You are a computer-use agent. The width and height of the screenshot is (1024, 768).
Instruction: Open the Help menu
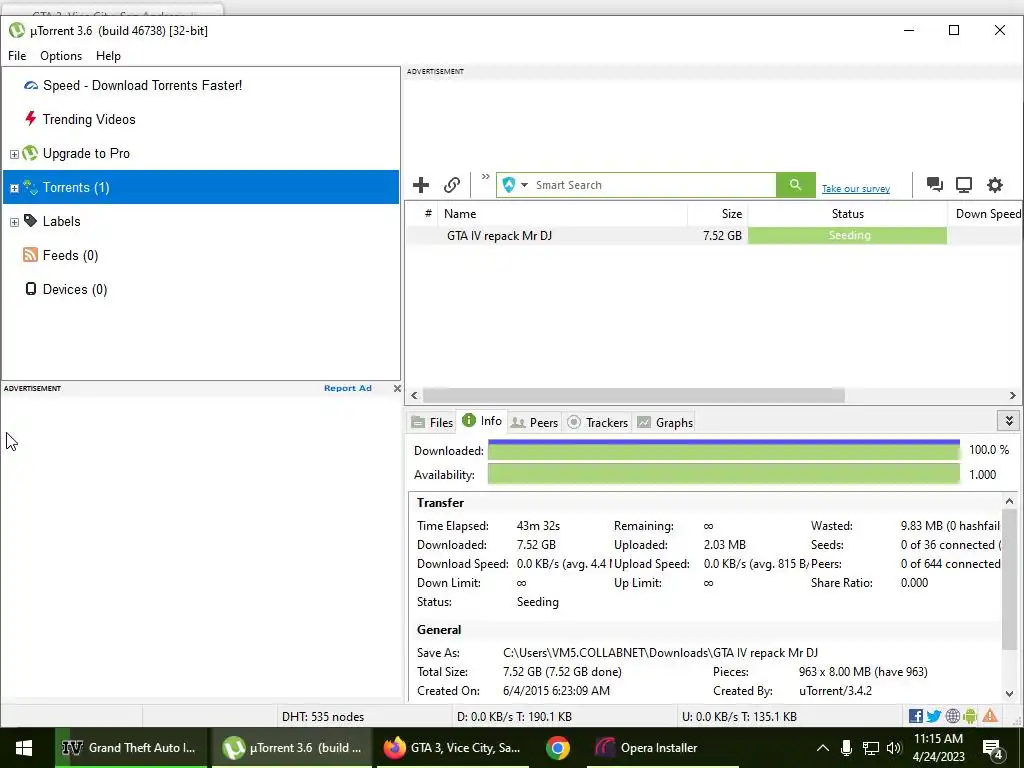(x=108, y=56)
